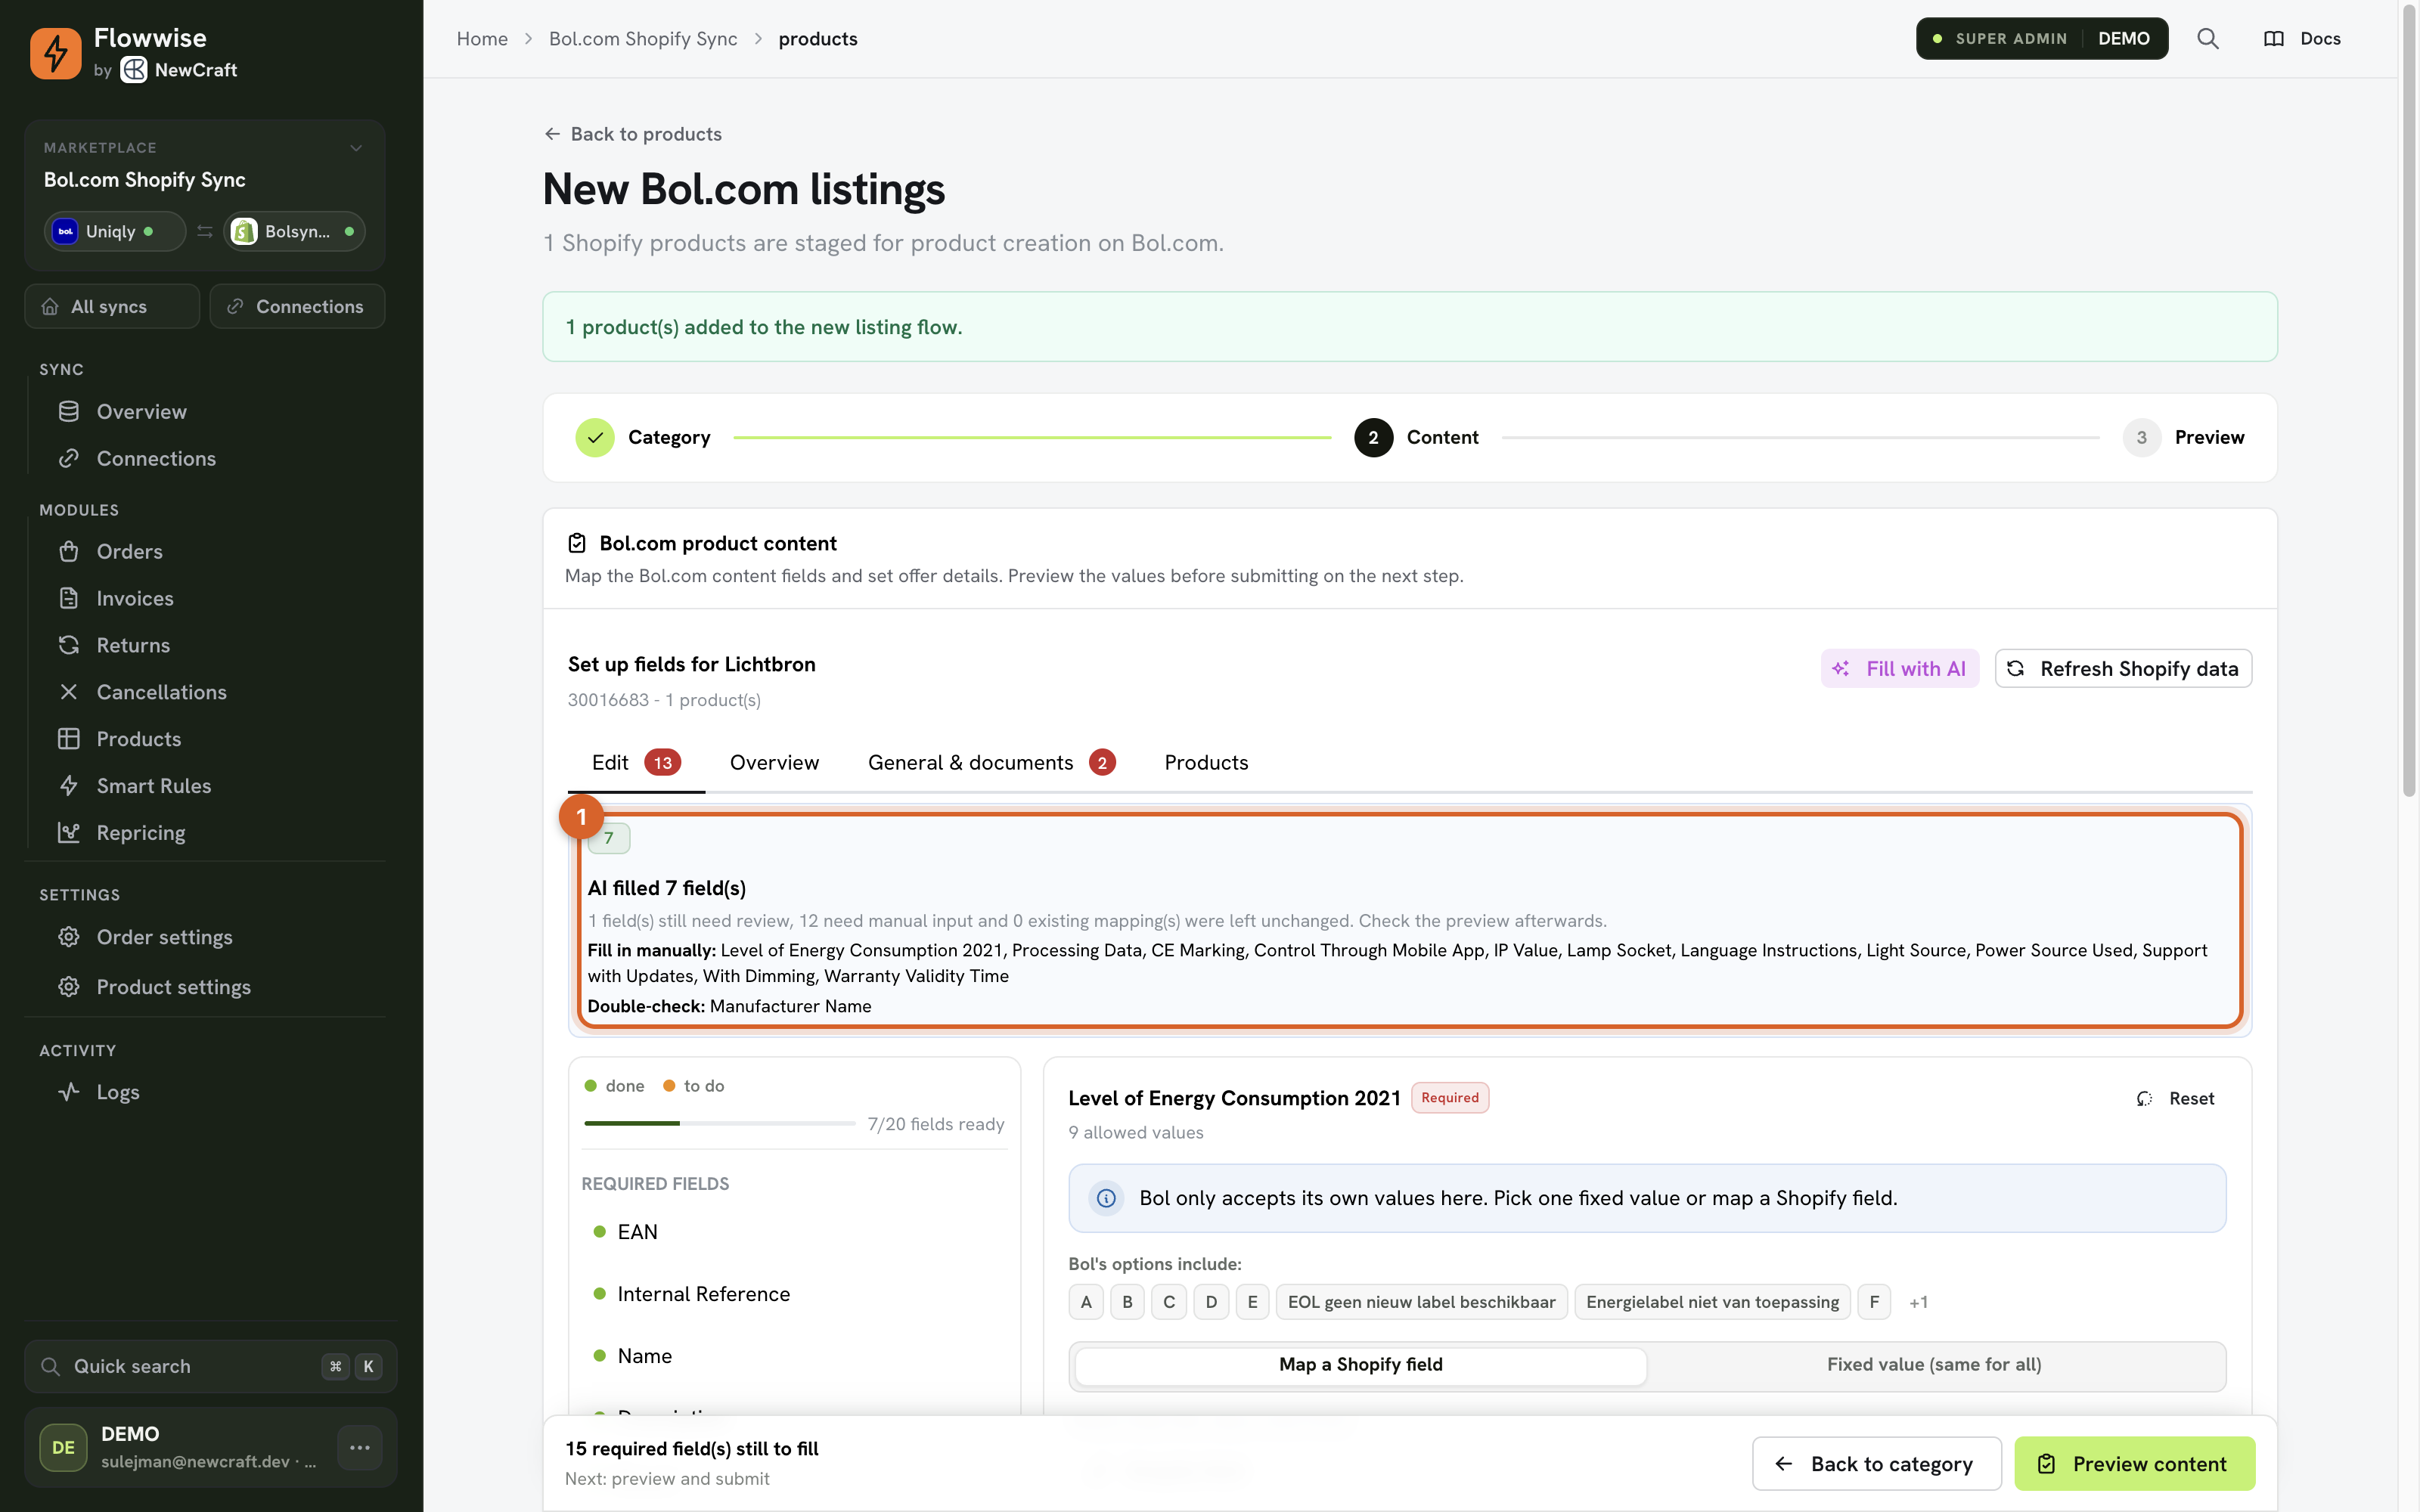Click the Bol.com Shopify Sync breadcrumb
Image resolution: width=2420 pixels, height=1512 pixels.
point(643,39)
